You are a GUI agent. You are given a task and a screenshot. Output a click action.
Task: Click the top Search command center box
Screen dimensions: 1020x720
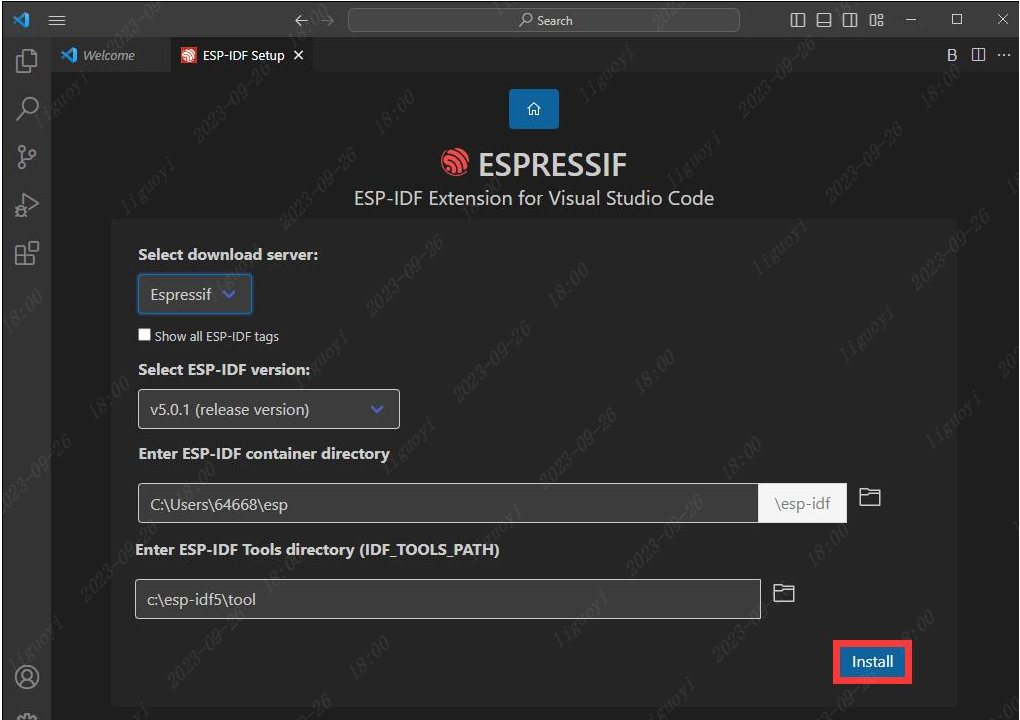click(544, 20)
